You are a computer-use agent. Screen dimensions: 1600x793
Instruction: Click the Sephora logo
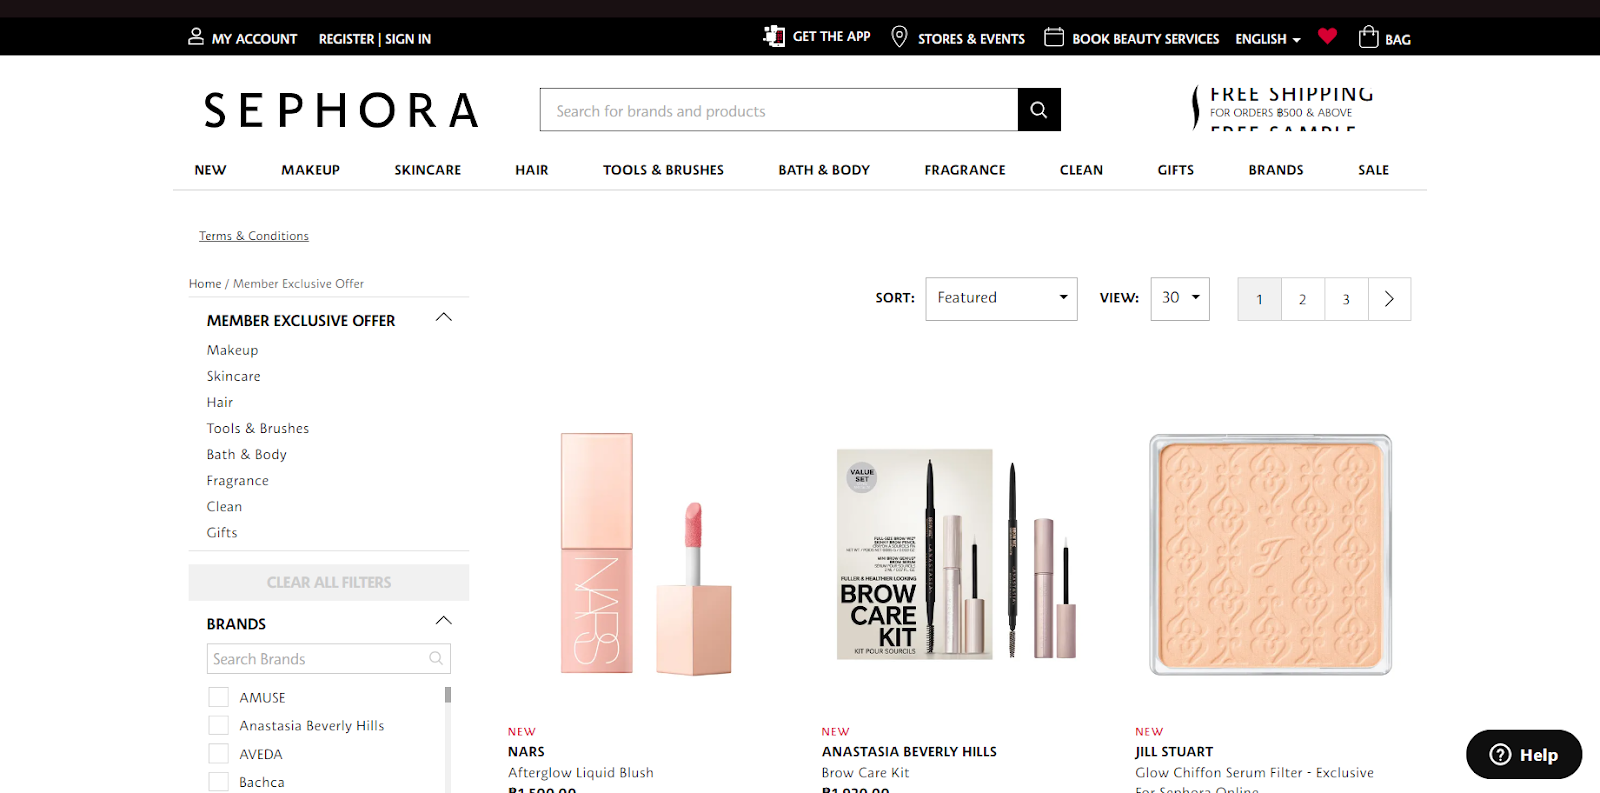click(341, 110)
